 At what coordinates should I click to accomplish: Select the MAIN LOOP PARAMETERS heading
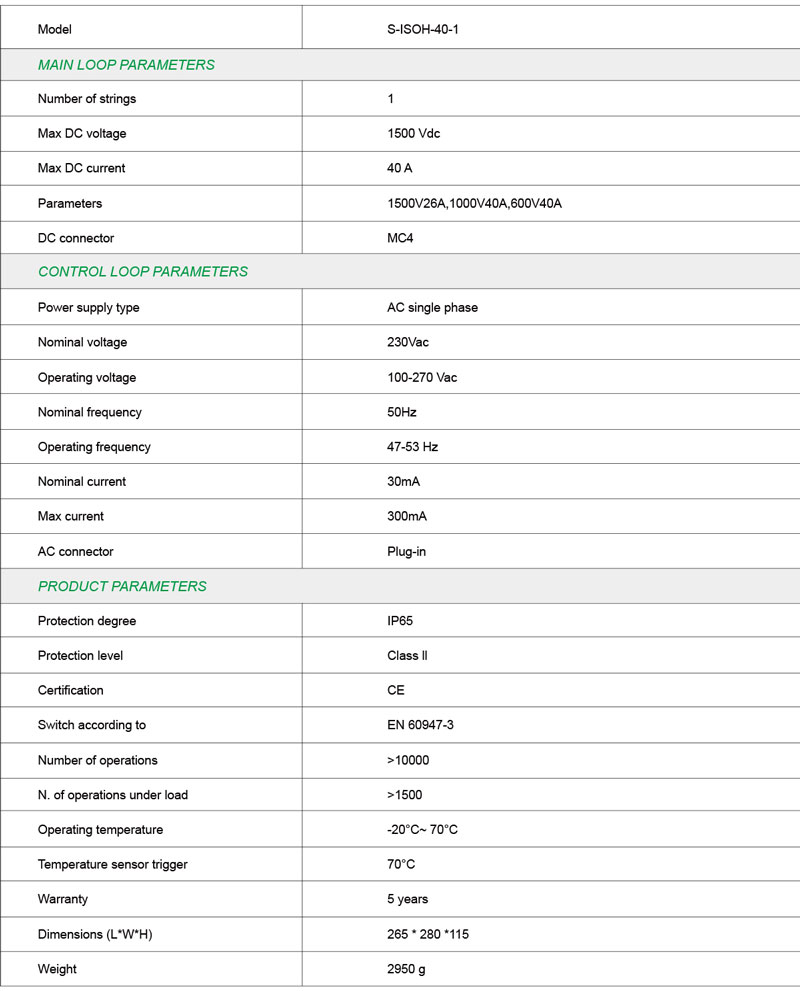click(126, 64)
